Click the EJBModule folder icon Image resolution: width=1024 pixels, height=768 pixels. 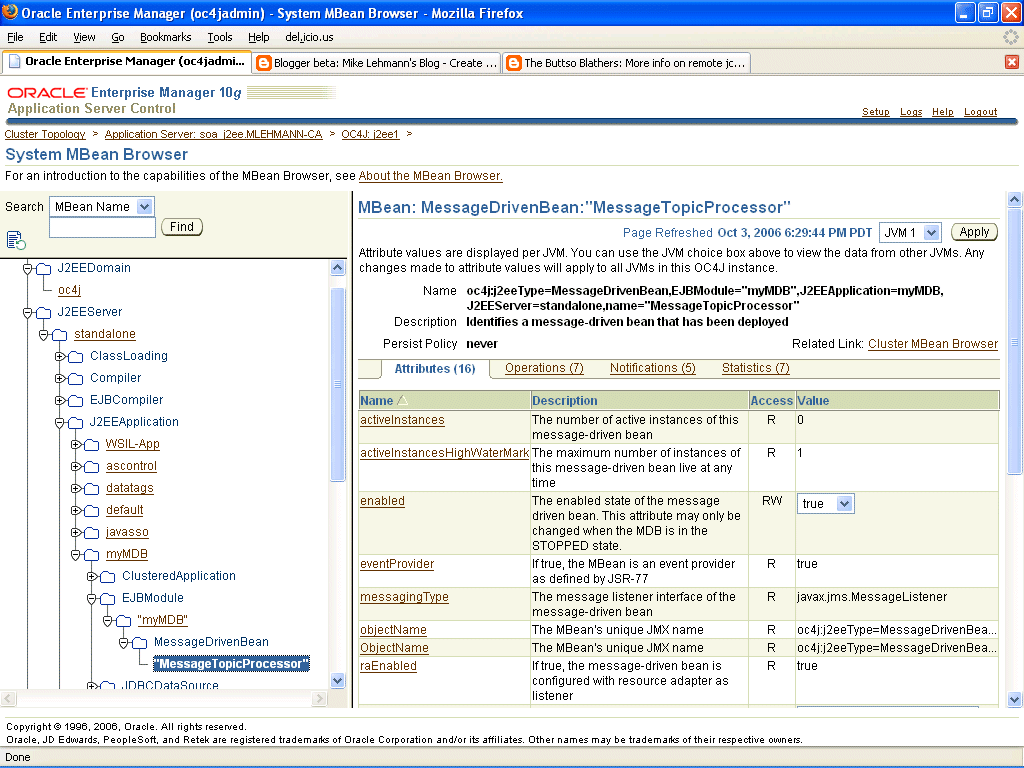(108, 600)
